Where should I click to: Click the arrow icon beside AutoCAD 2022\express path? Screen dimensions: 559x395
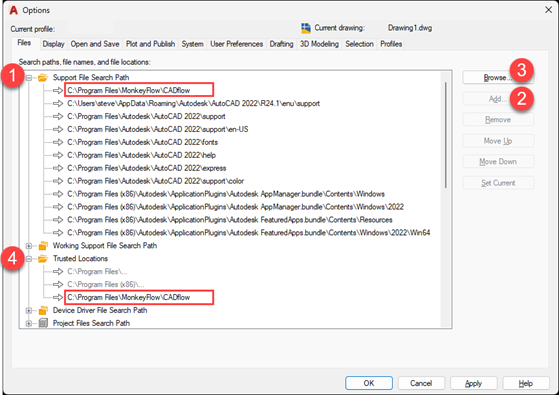click(x=58, y=168)
